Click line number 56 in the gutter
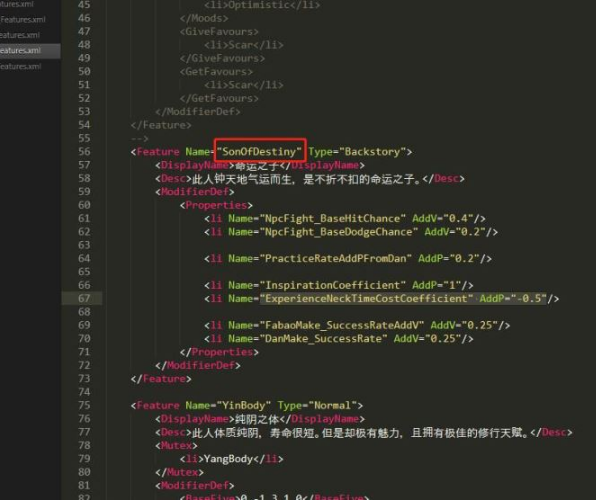The image size is (596, 500). pyautogui.click(x=84, y=151)
